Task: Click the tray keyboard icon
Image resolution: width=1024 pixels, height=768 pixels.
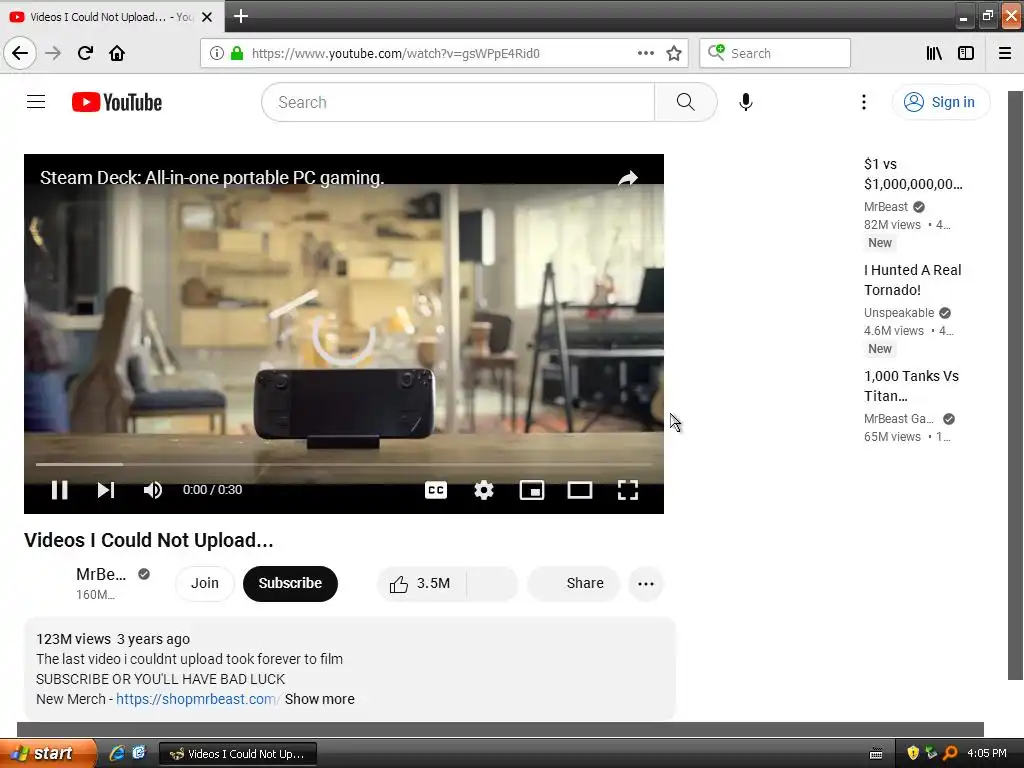Action: (876, 754)
